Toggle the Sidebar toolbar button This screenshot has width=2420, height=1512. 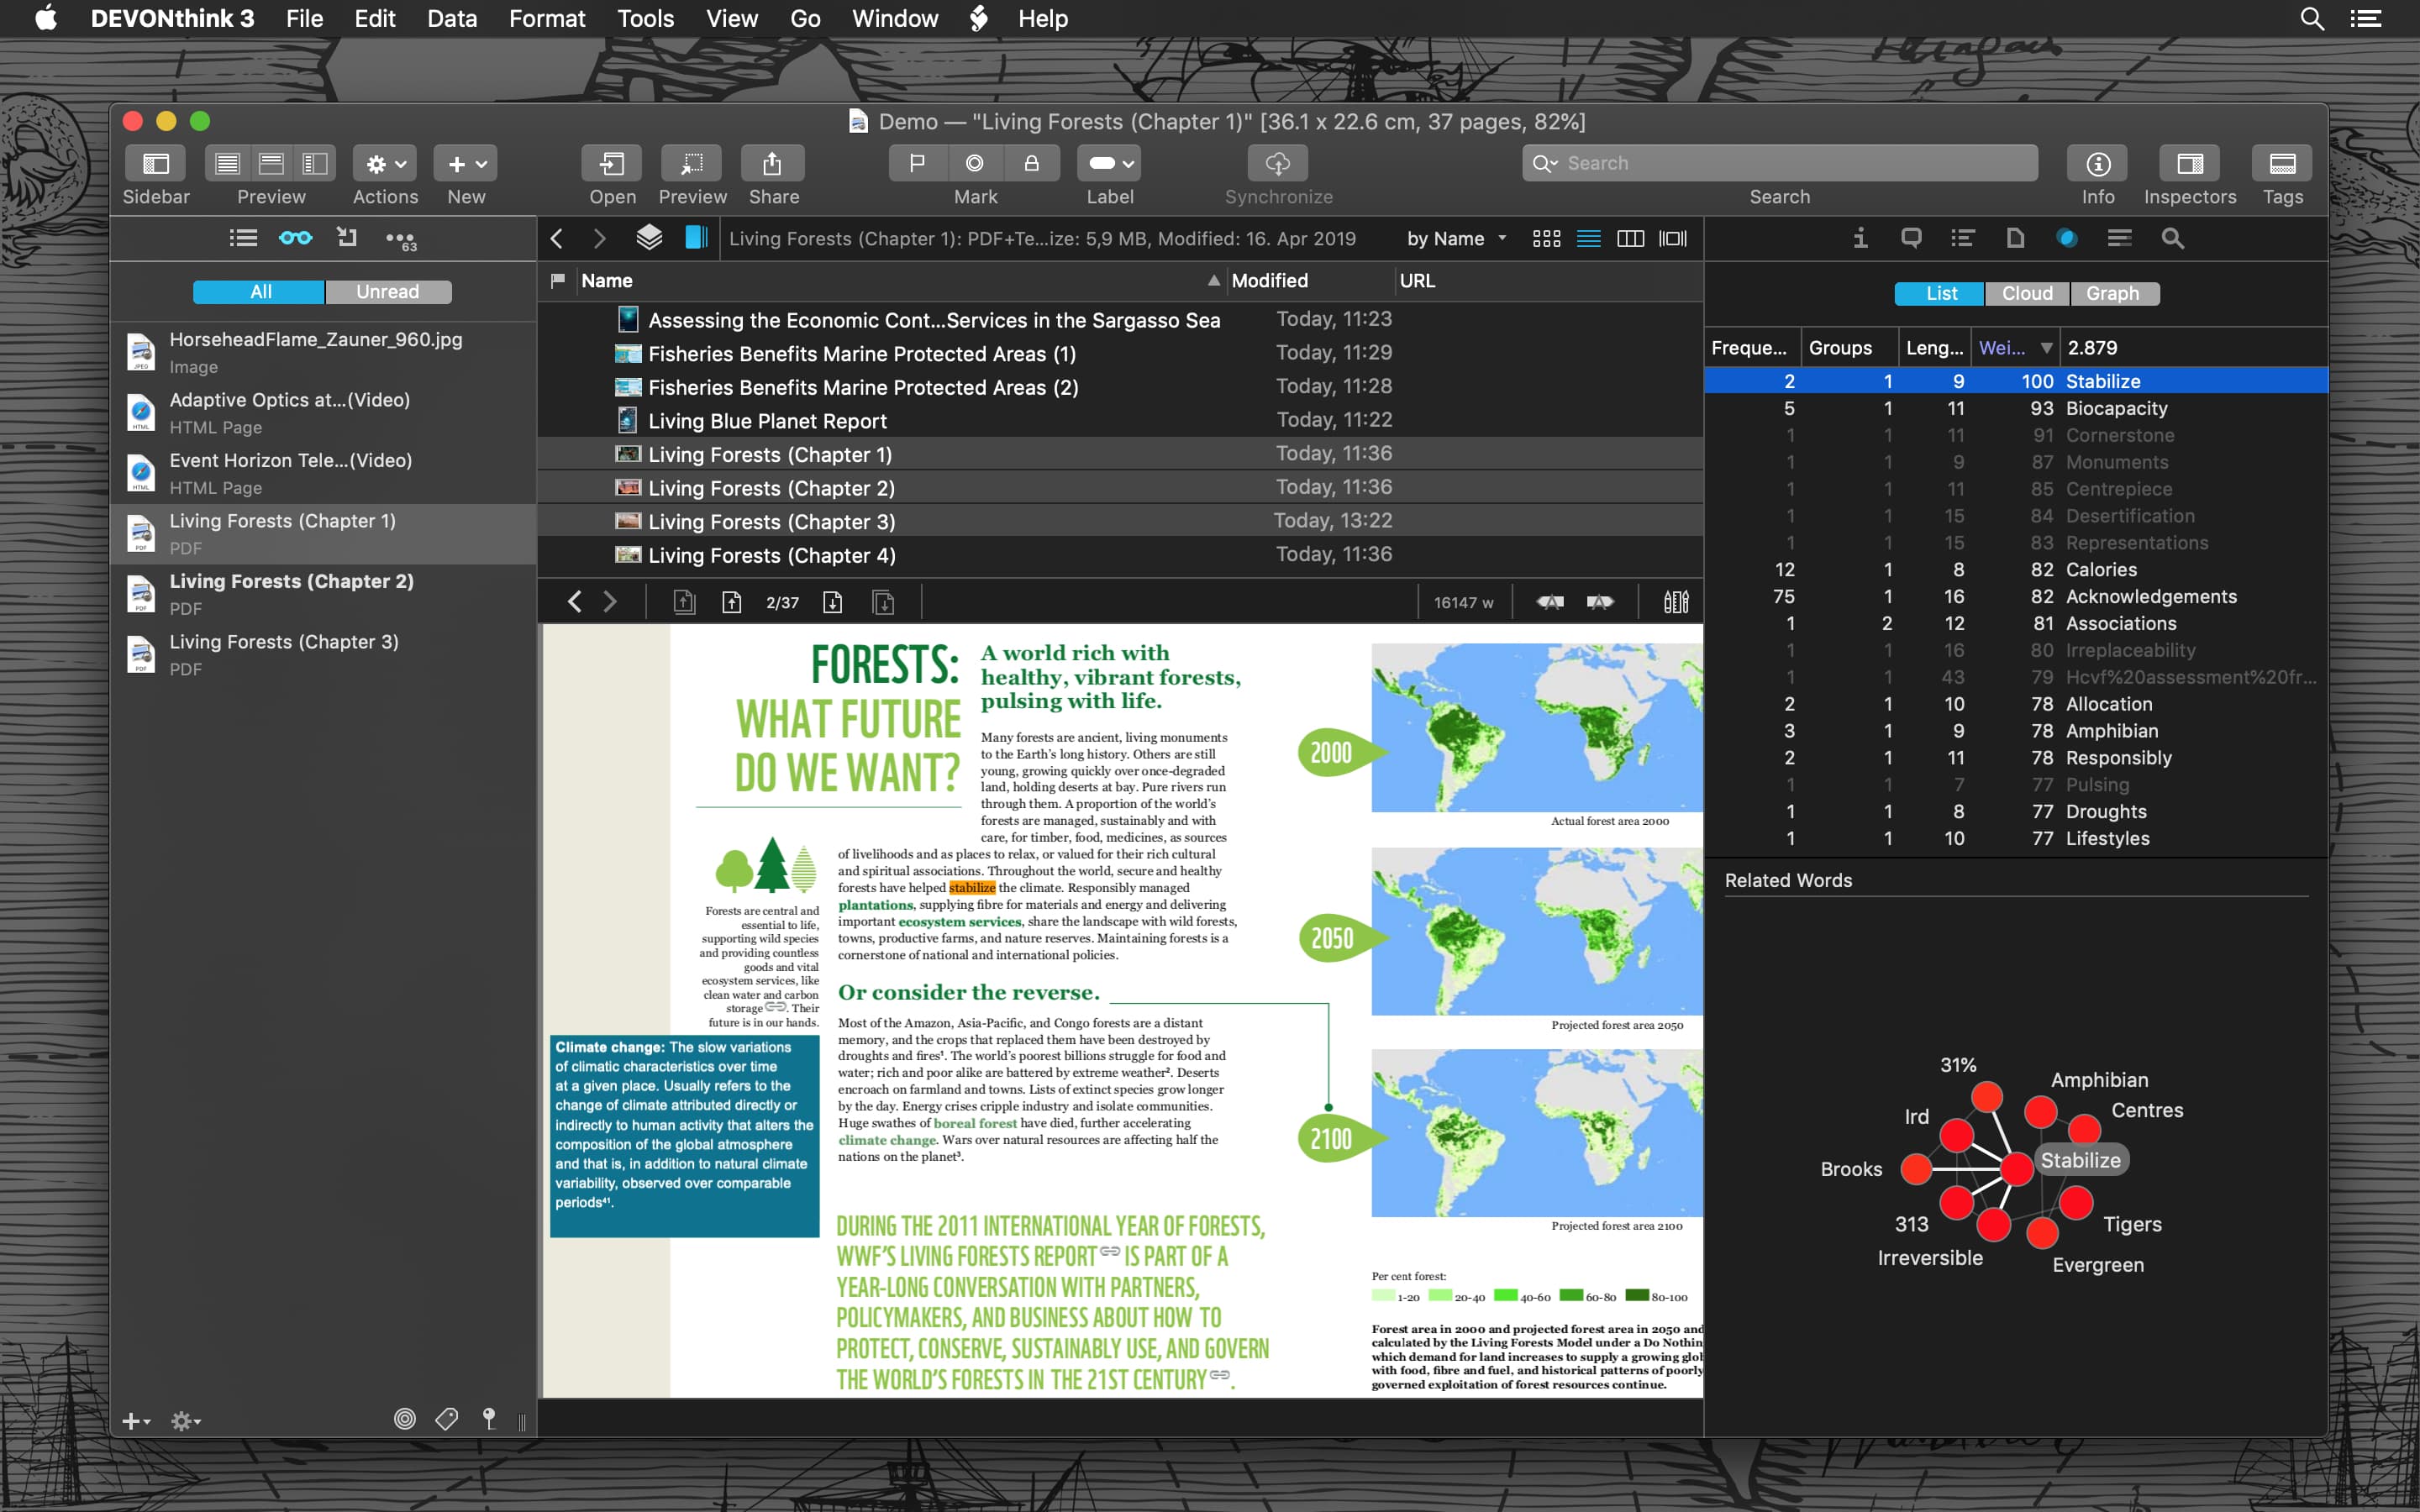[x=156, y=163]
